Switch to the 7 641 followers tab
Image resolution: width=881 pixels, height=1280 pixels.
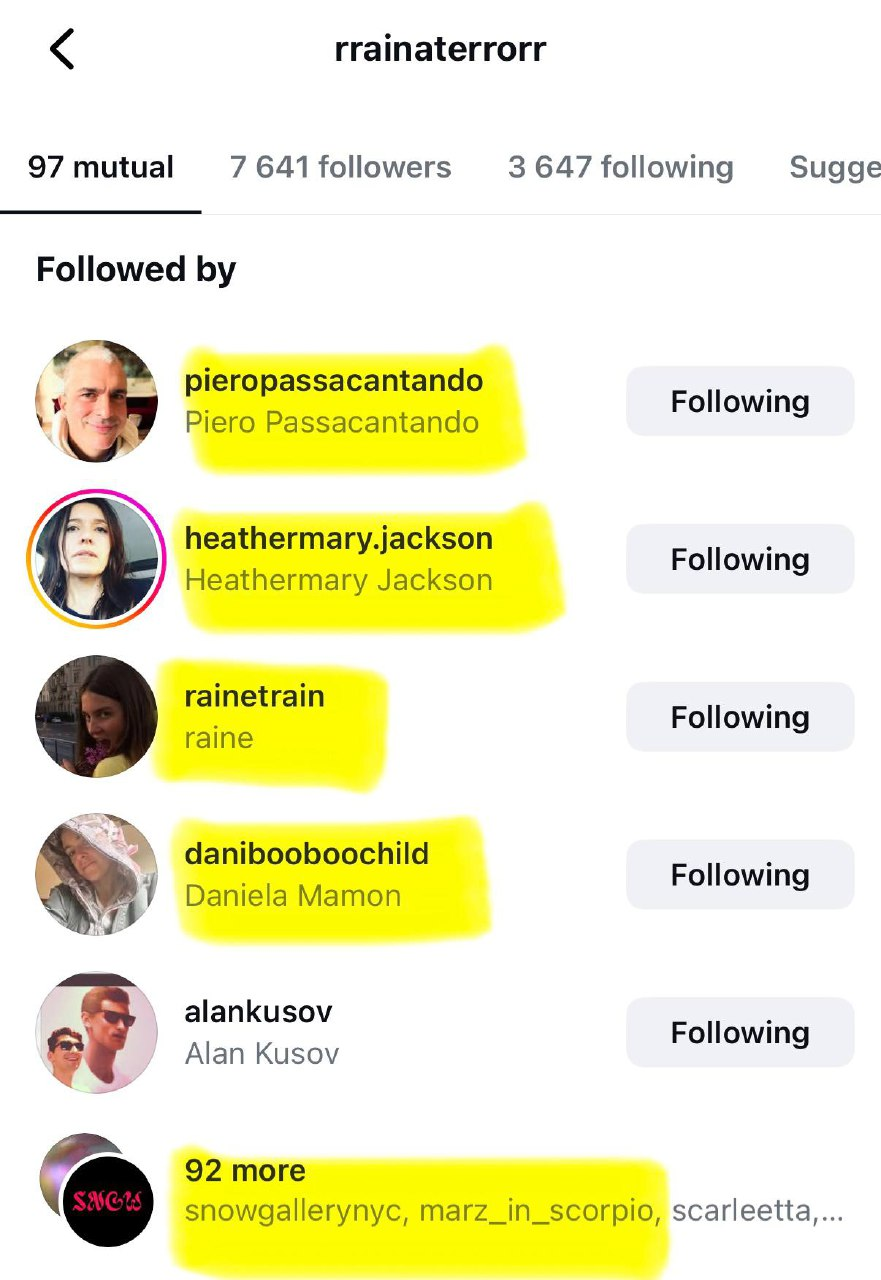[341, 167]
